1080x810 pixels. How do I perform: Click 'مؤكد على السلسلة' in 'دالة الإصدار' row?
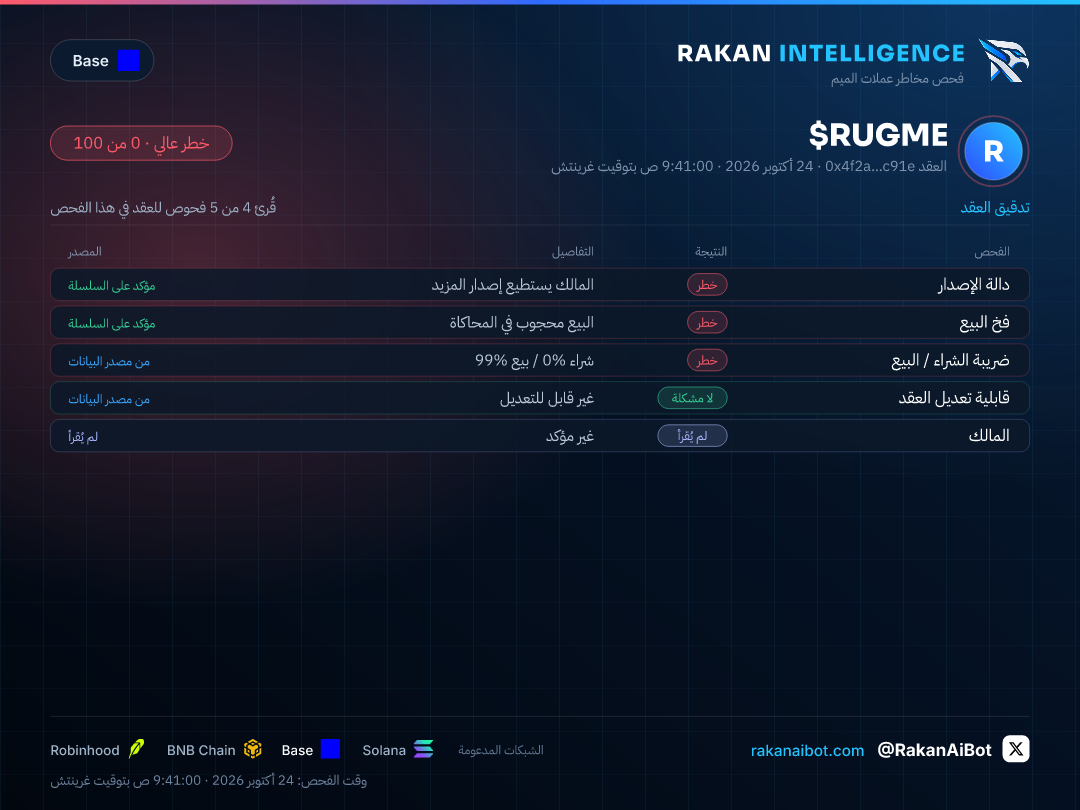tap(112, 286)
